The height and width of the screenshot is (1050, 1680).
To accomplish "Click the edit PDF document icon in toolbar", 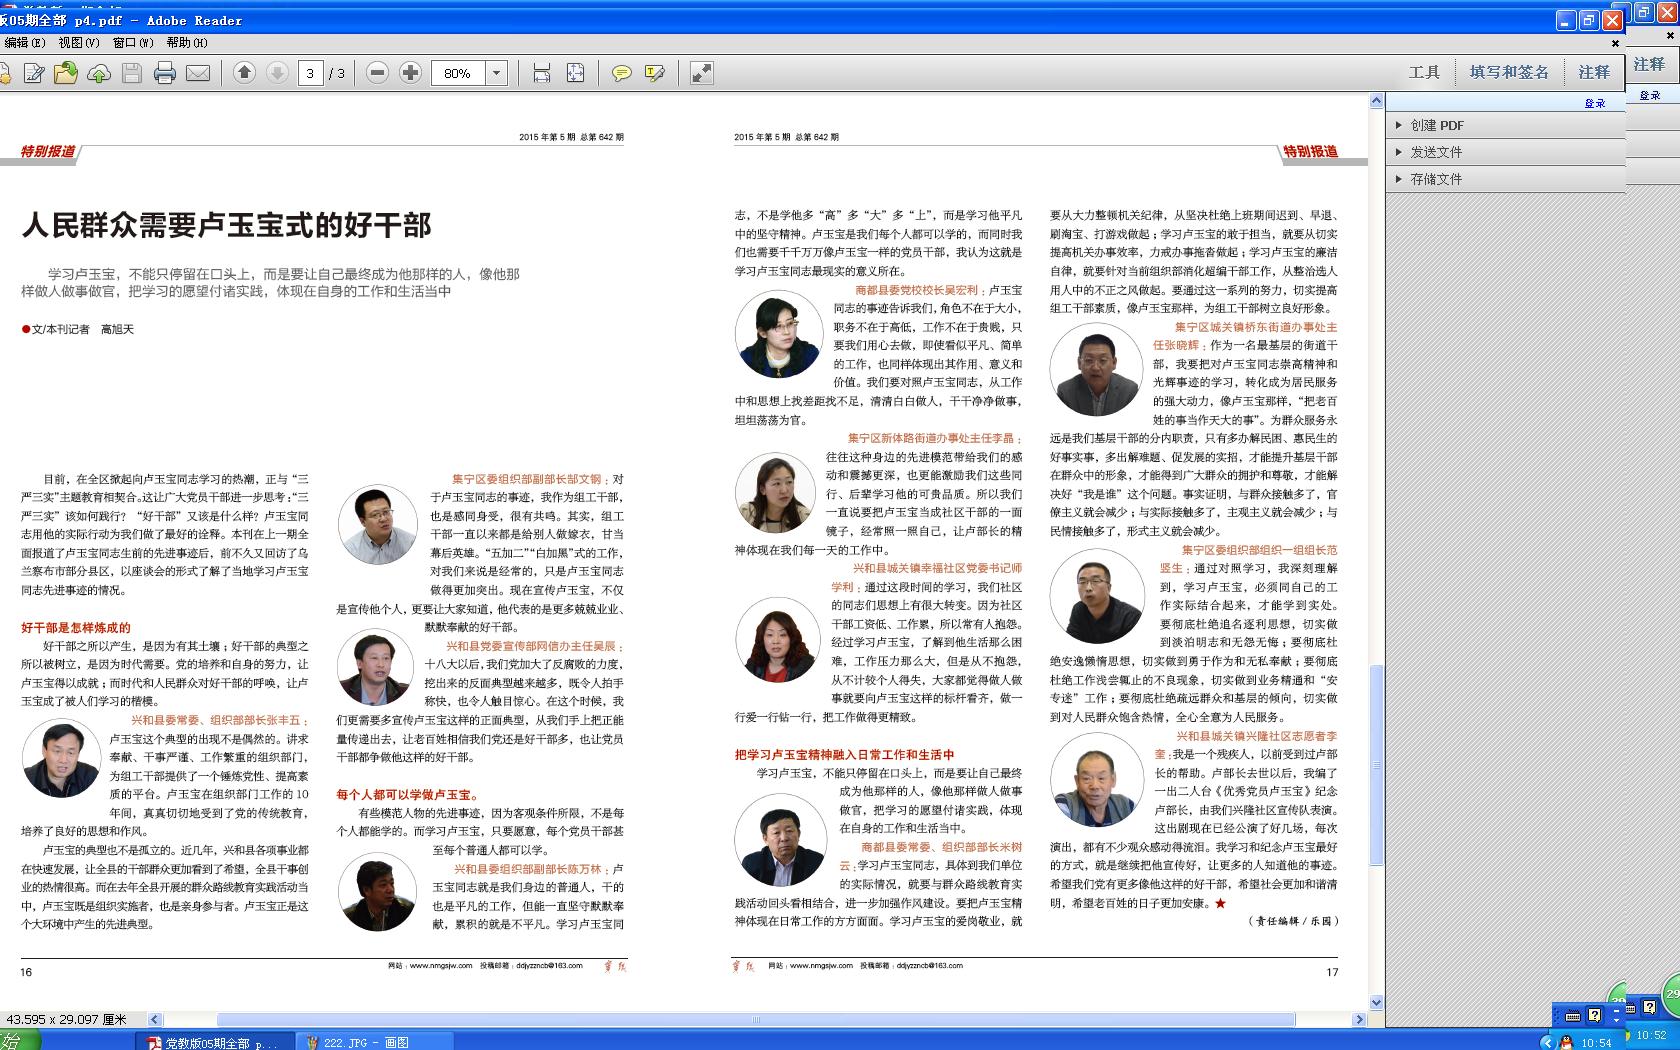I will click(33, 73).
